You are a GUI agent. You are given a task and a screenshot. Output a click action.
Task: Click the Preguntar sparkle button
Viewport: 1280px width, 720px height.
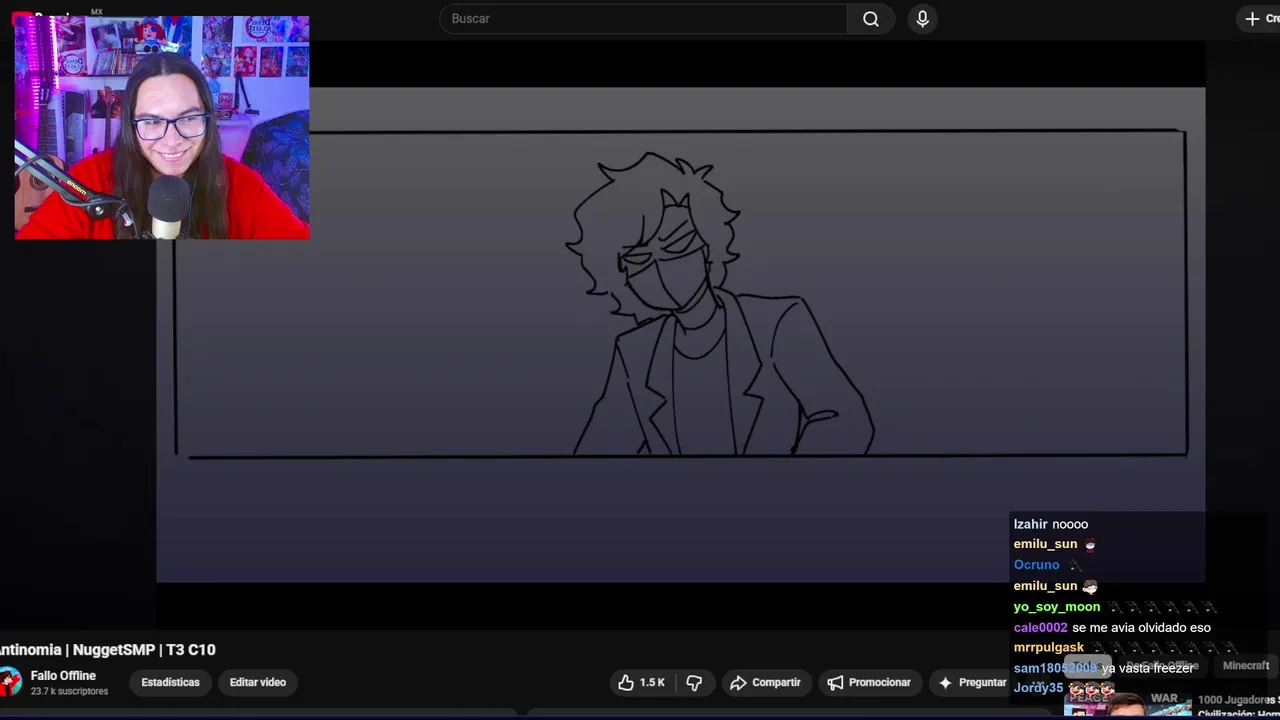[972, 682]
